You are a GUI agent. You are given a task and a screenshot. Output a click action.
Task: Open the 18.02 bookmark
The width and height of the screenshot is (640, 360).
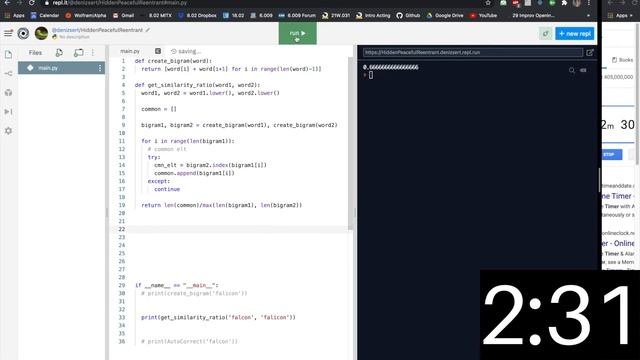(x=233, y=16)
